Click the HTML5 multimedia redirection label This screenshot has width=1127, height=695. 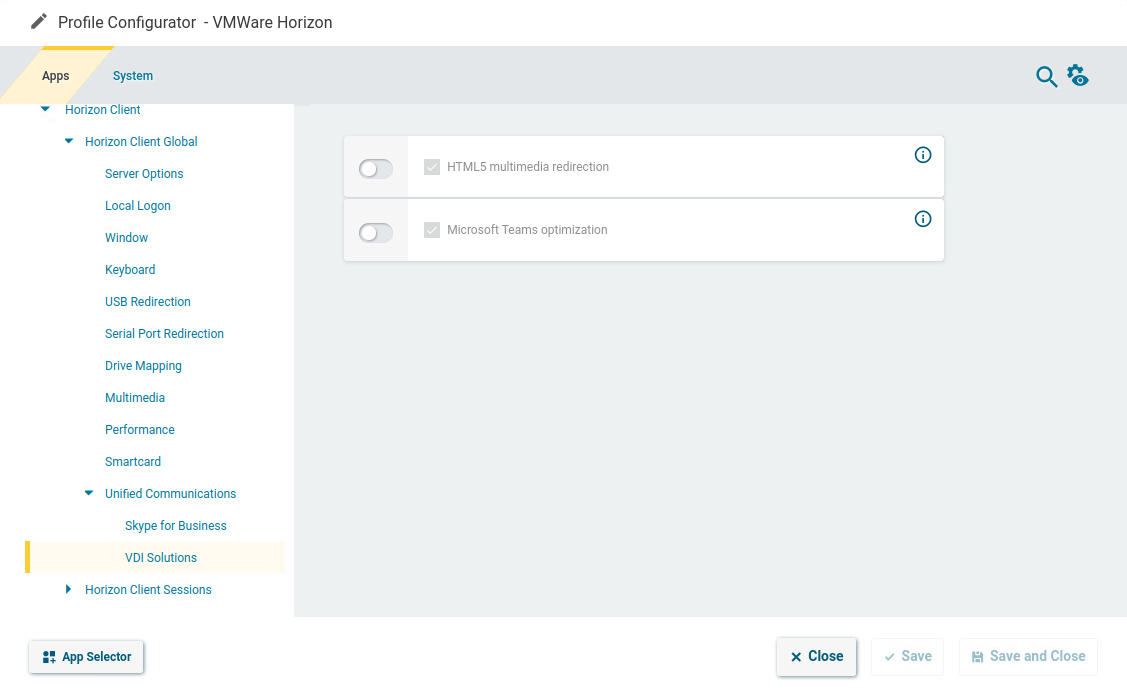coord(528,167)
